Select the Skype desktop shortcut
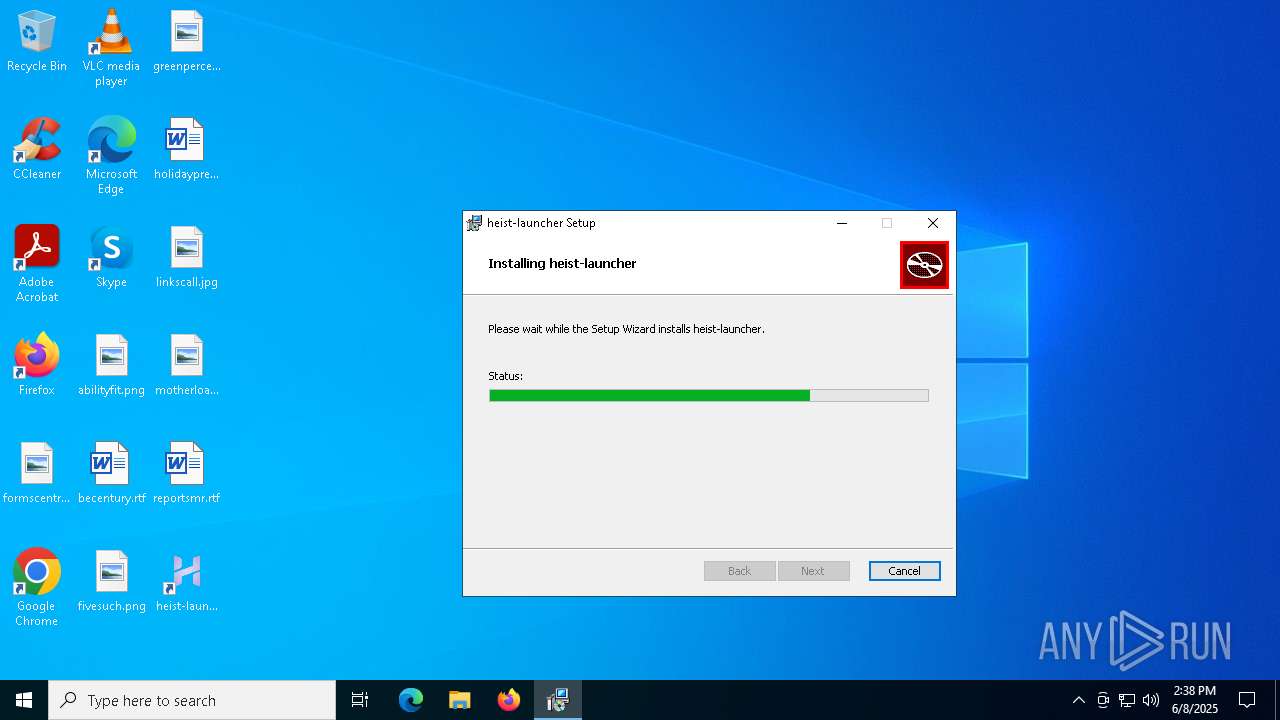 pos(111,257)
